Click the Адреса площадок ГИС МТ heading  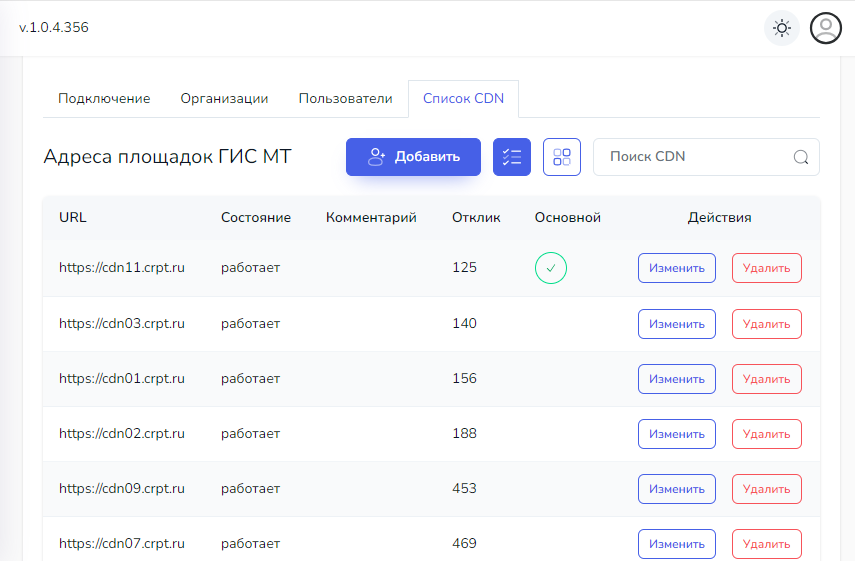pos(167,157)
